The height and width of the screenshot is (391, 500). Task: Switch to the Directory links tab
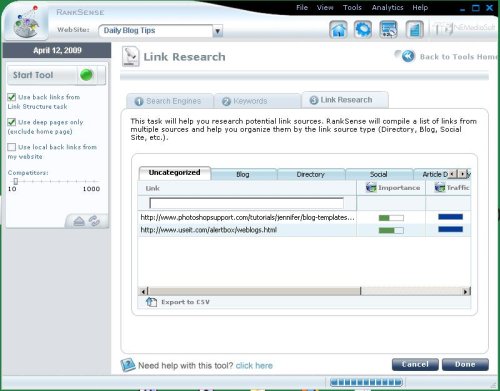(x=311, y=174)
